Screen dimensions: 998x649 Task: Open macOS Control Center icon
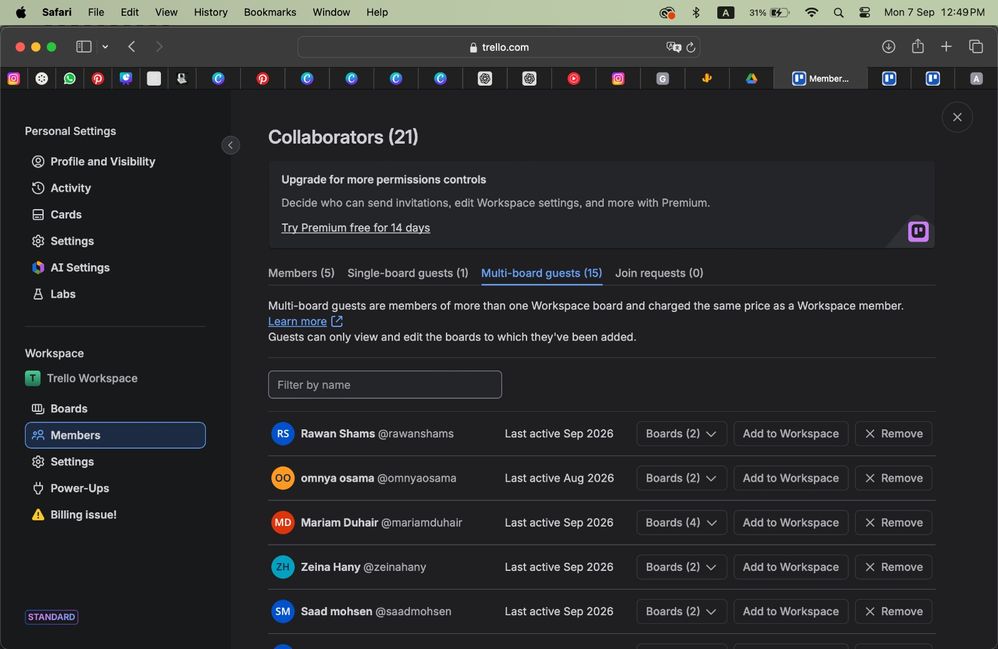pyautogui.click(x=864, y=12)
